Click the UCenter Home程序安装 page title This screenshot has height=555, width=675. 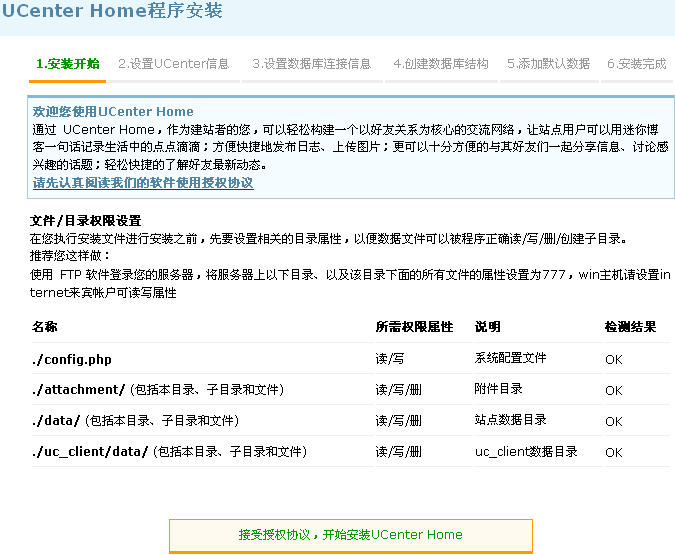click(x=112, y=11)
